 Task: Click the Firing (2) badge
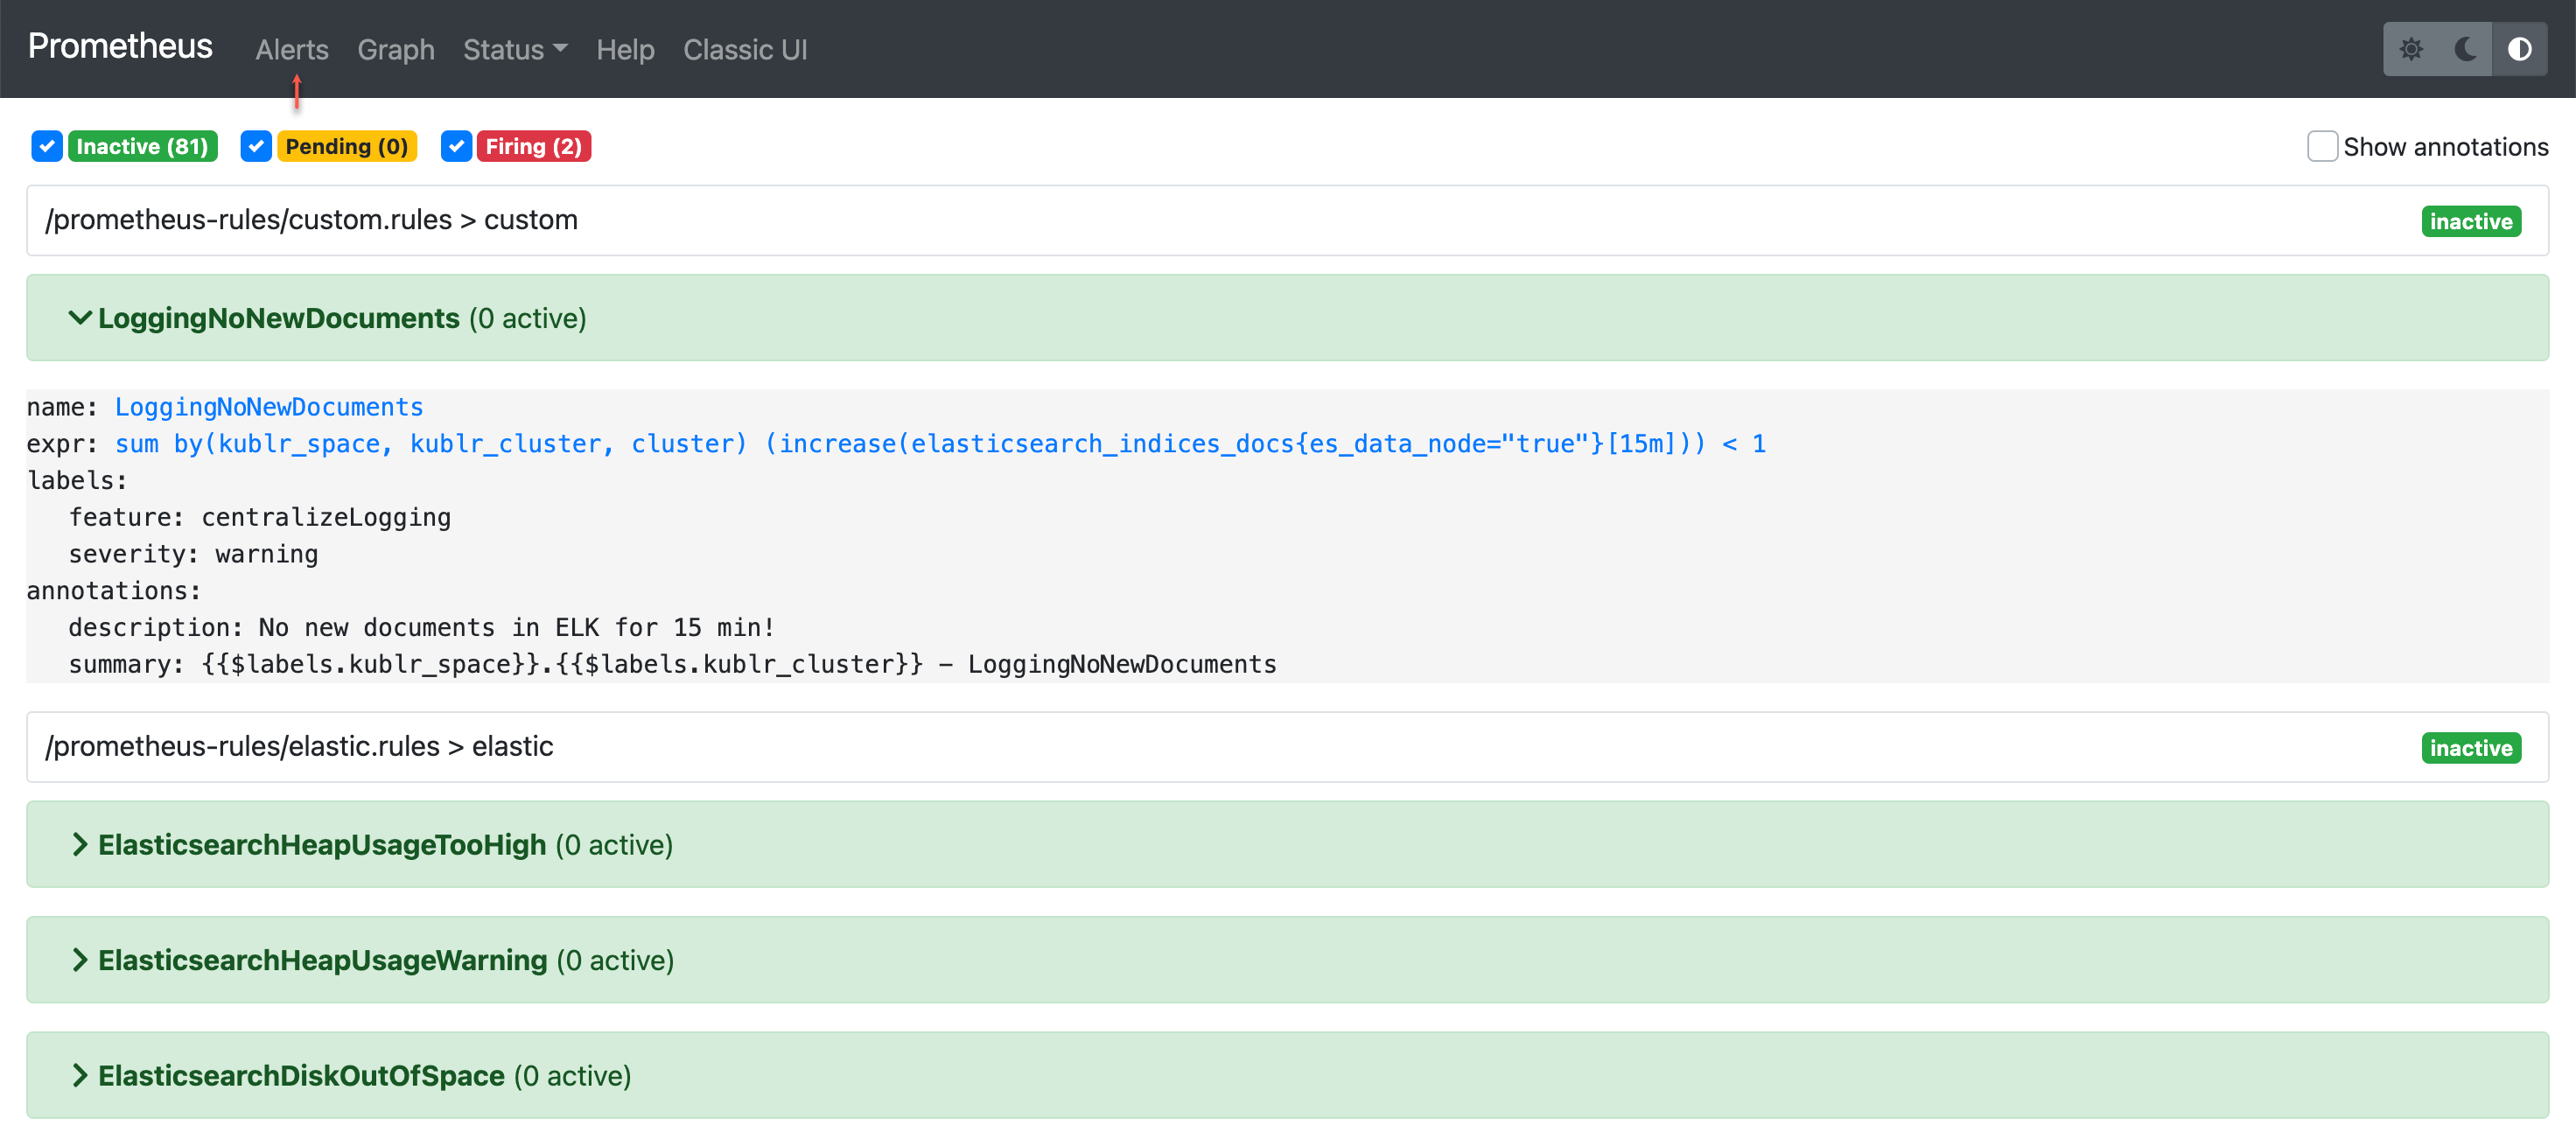(x=533, y=146)
